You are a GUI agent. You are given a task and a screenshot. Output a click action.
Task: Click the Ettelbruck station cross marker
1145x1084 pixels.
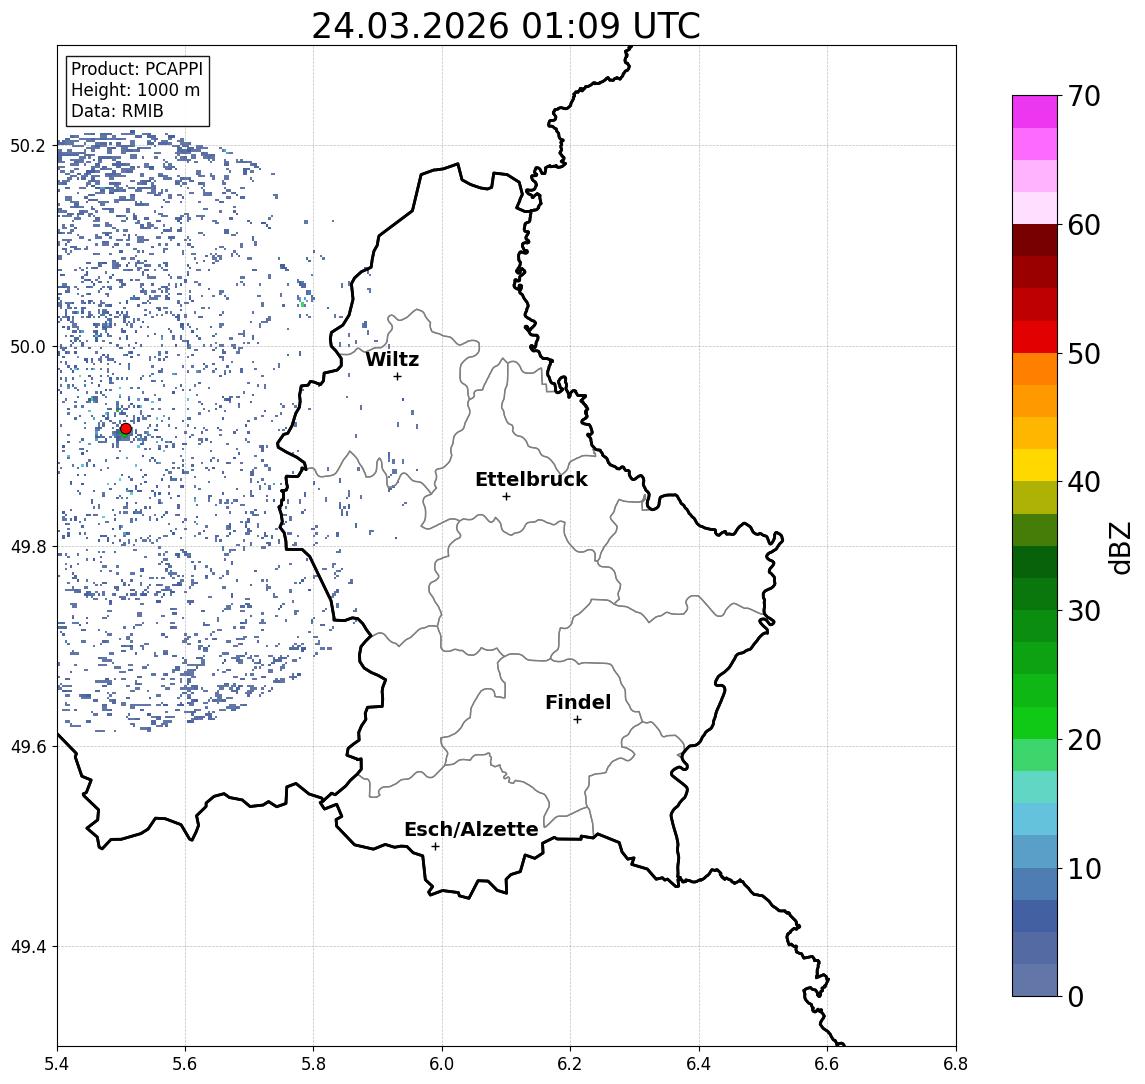[506, 497]
